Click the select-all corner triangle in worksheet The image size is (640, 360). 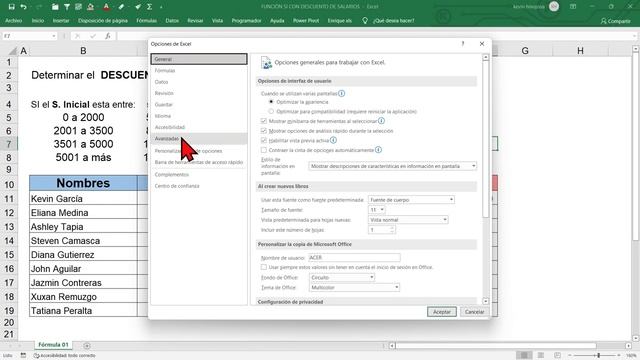pyautogui.click(x=13, y=51)
